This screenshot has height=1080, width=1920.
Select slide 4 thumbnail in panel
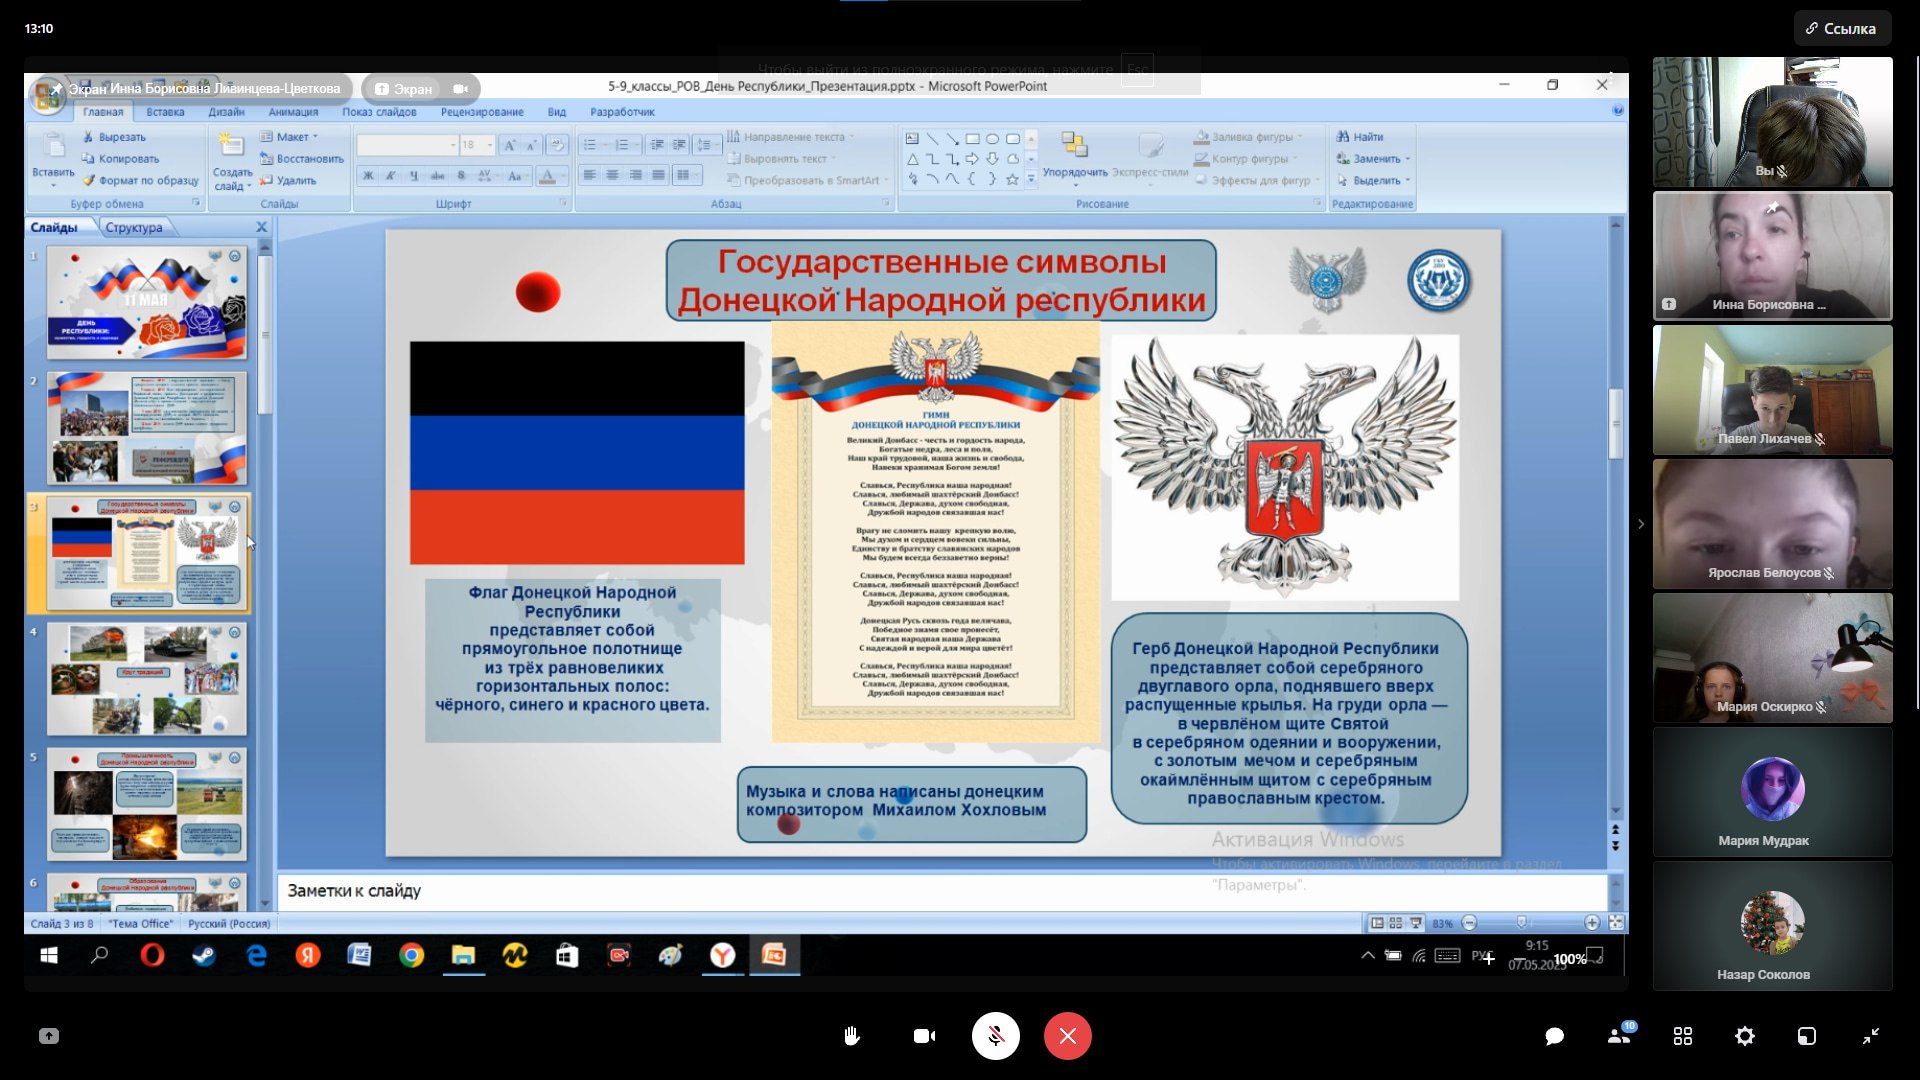147,679
